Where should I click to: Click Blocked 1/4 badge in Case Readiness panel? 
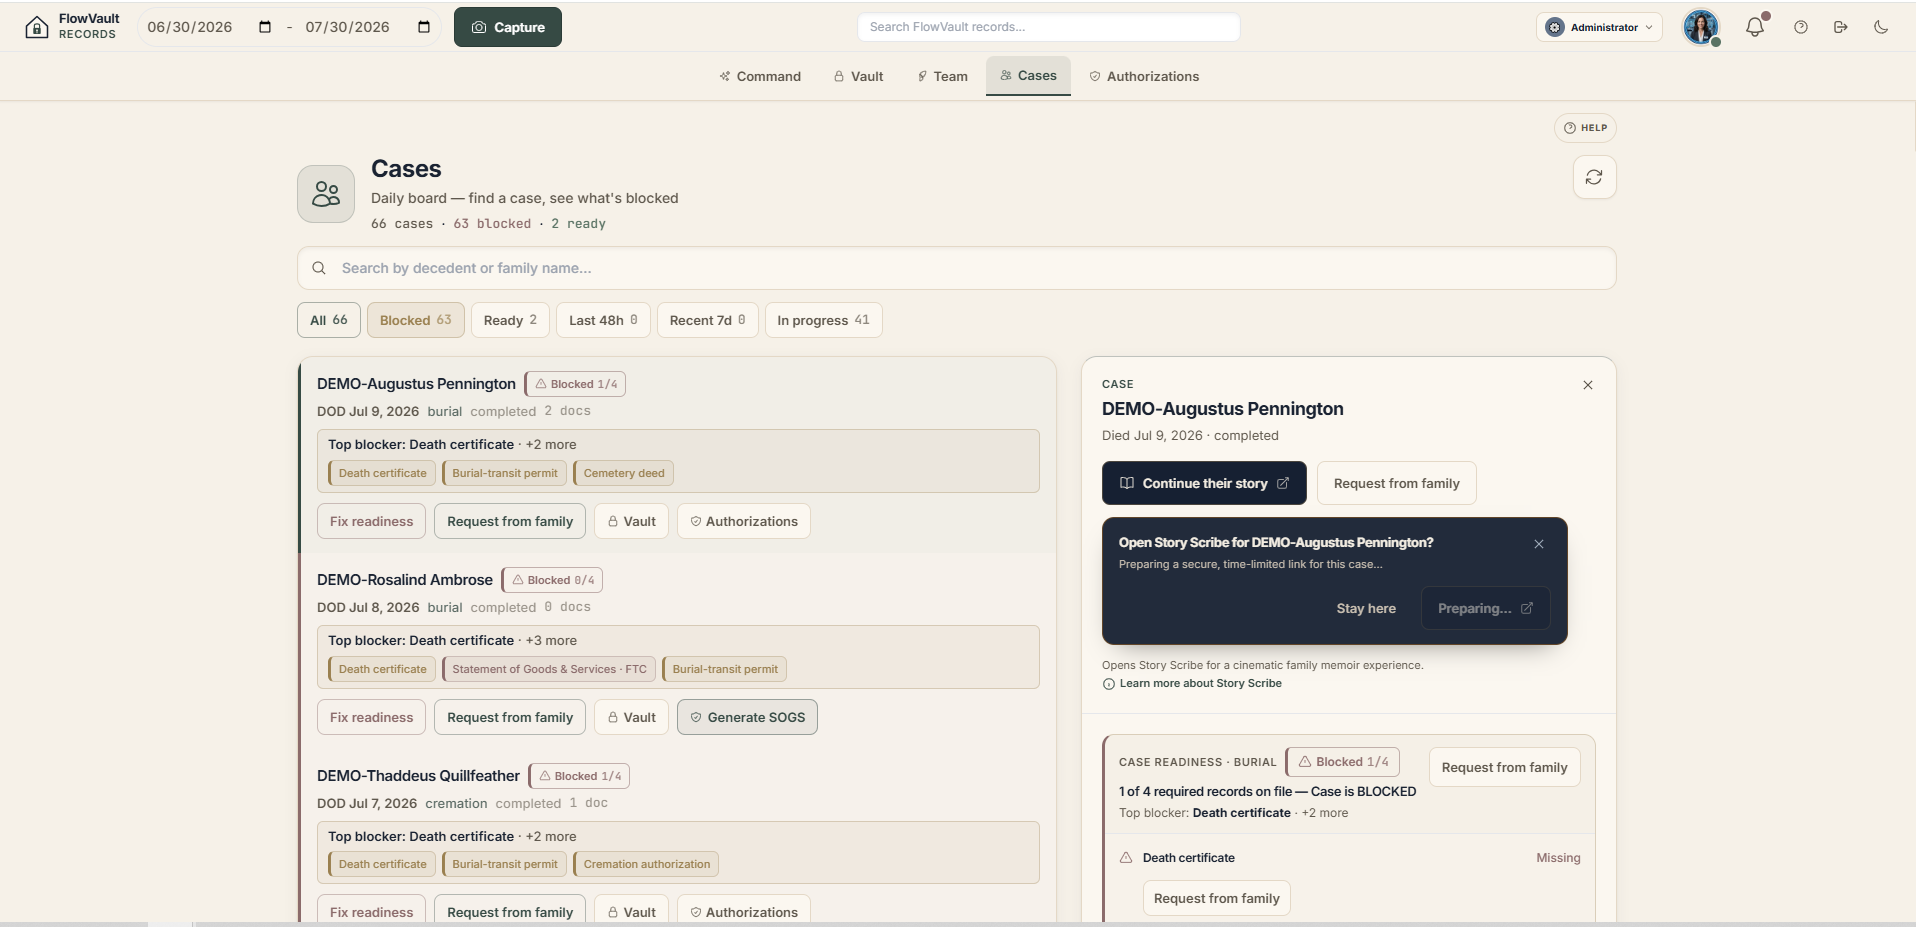1343,762
